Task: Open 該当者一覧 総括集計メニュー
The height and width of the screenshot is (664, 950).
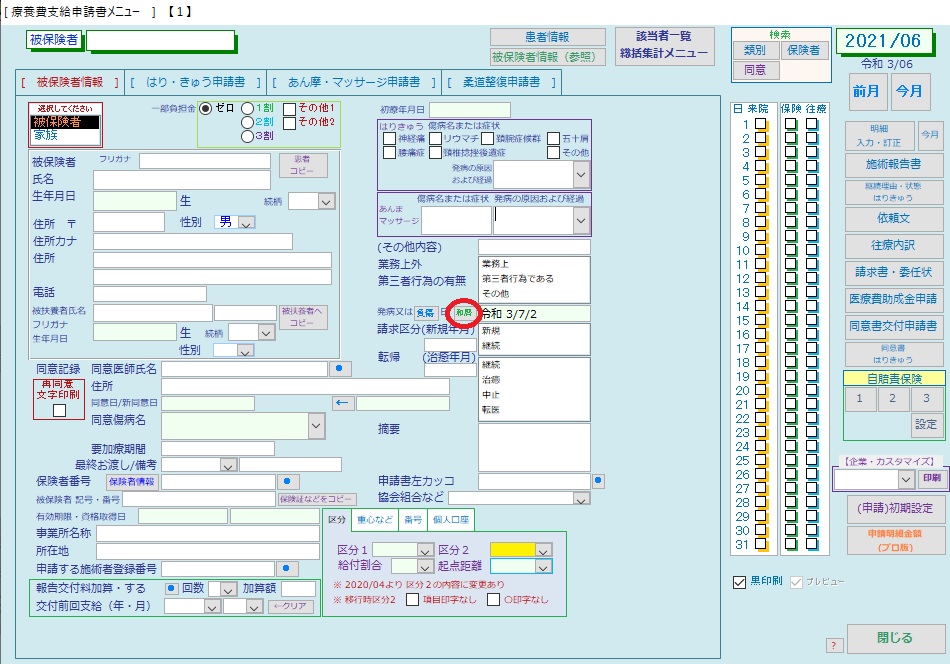Action: pos(664,45)
